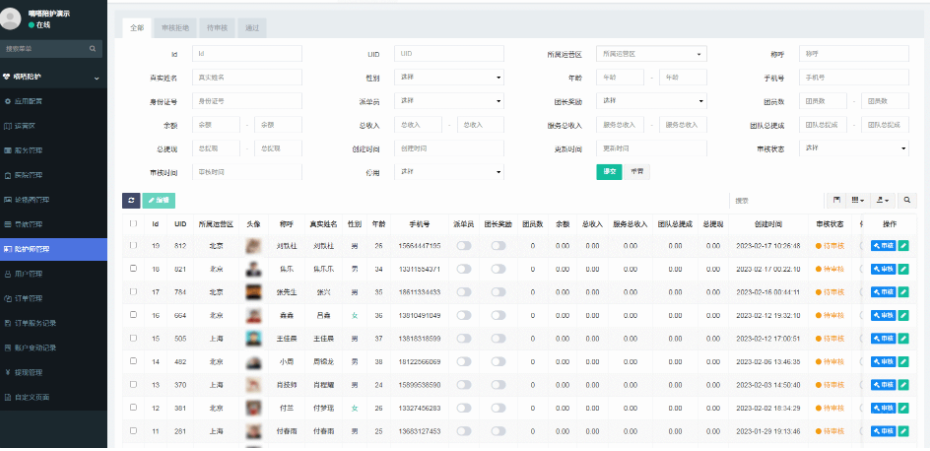The image size is (930, 451).
Task: Focus the 身份证号 filter input field
Action: click(x=247, y=101)
